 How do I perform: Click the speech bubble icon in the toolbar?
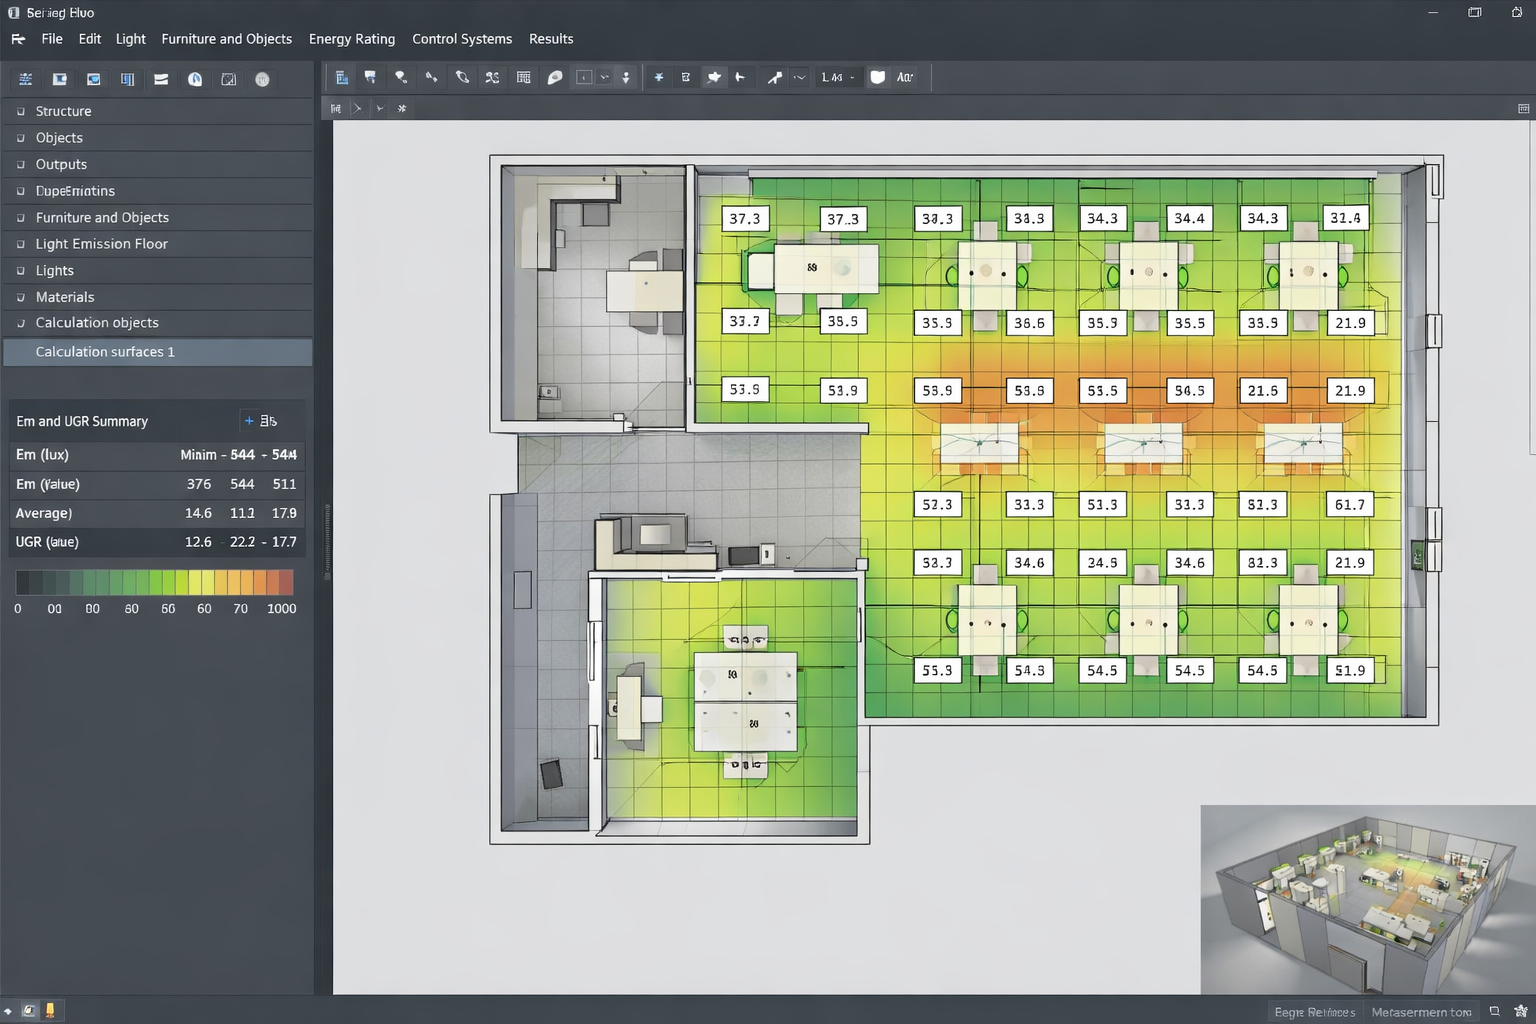(x=555, y=77)
